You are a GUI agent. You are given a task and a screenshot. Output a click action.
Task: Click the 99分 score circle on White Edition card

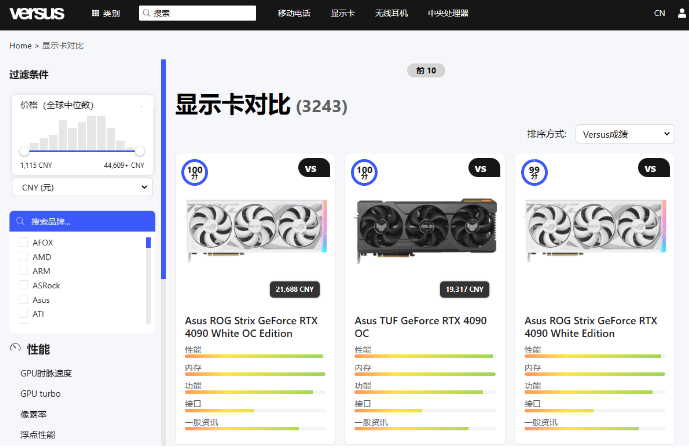click(x=534, y=172)
